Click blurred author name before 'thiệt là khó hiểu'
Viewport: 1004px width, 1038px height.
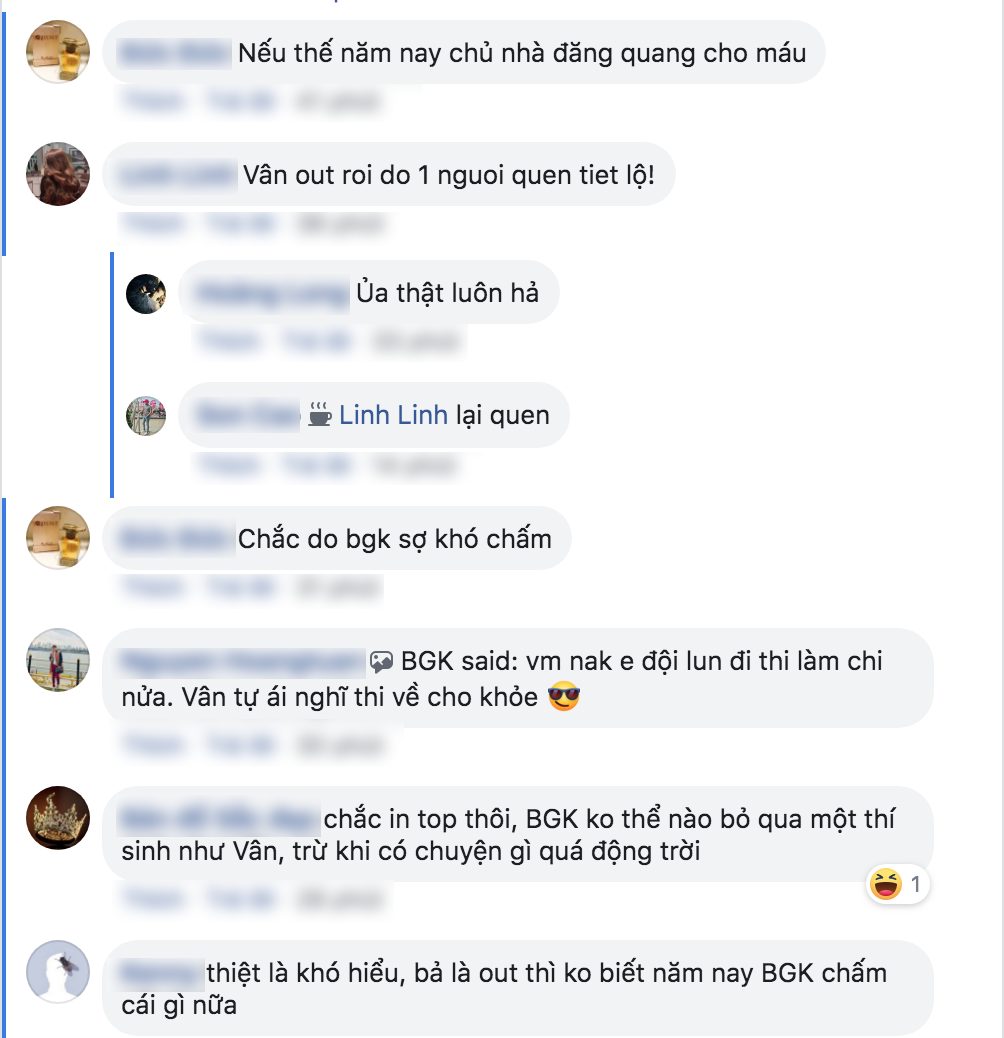161,973
